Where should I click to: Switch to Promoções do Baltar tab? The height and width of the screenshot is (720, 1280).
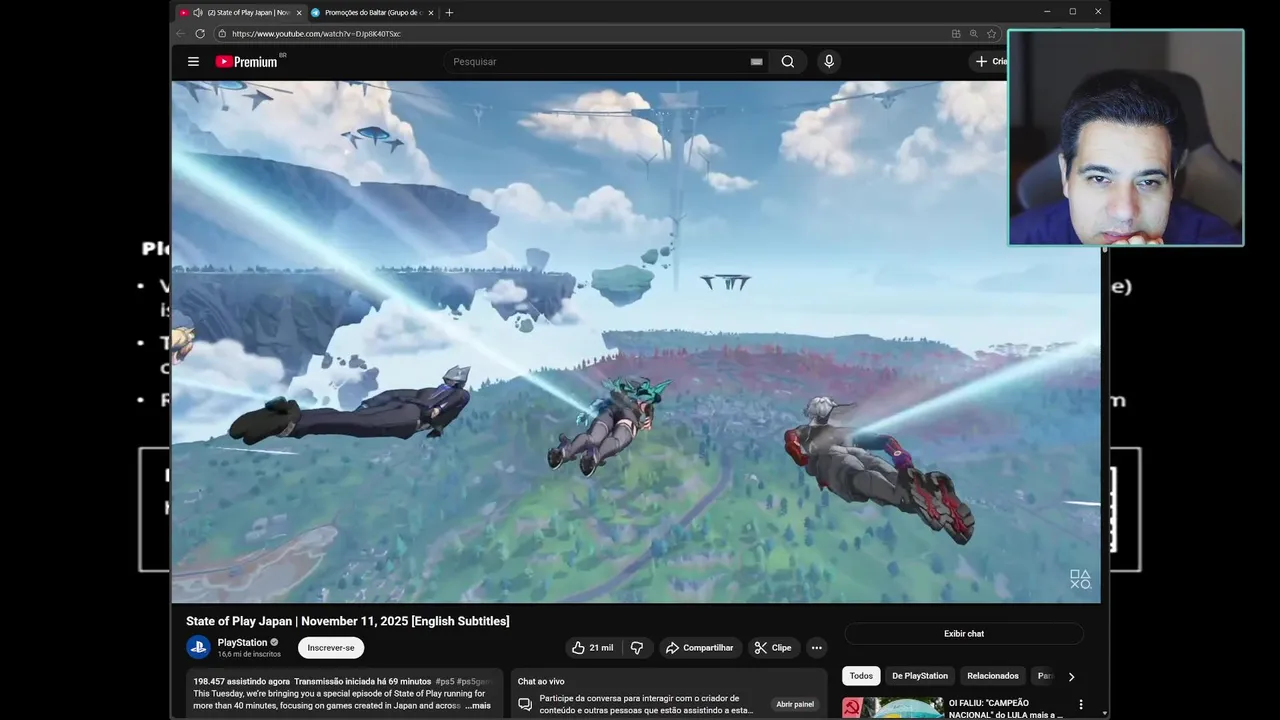pos(372,12)
